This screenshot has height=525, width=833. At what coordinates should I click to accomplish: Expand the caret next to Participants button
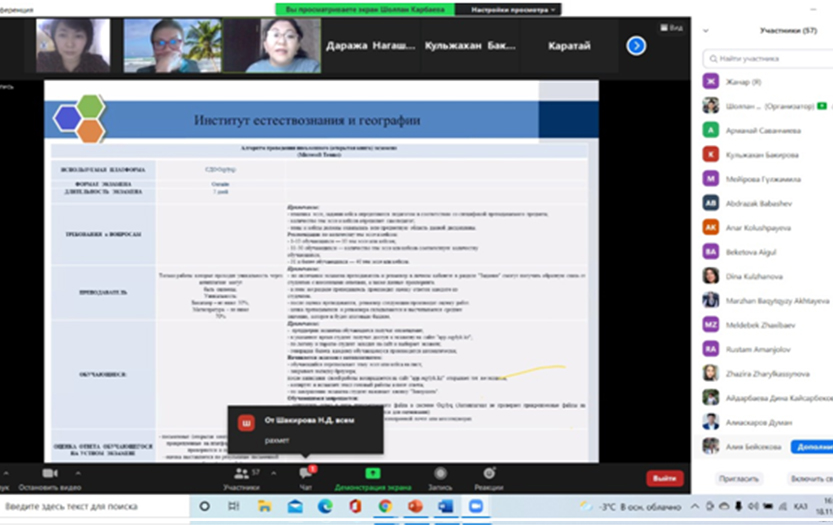pyautogui.click(x=271, y=472)
